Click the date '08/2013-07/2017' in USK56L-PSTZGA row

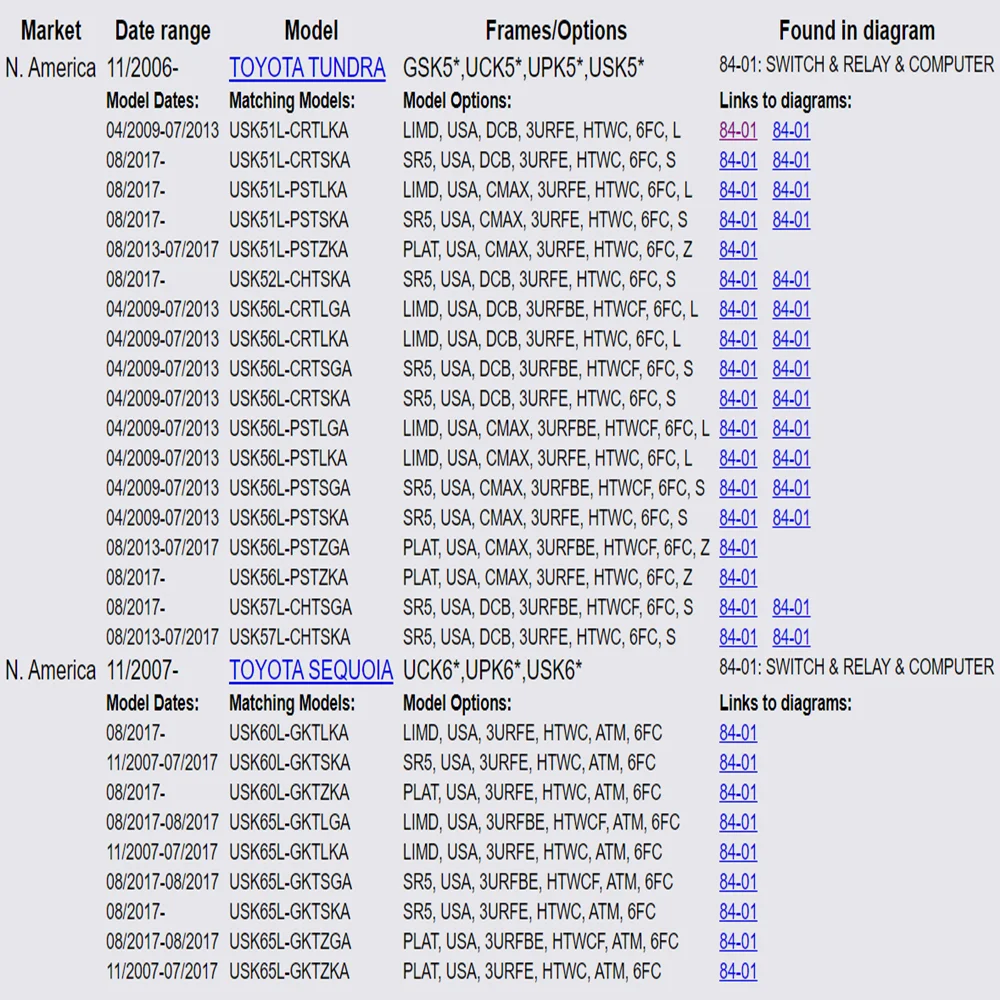(163, 547)
